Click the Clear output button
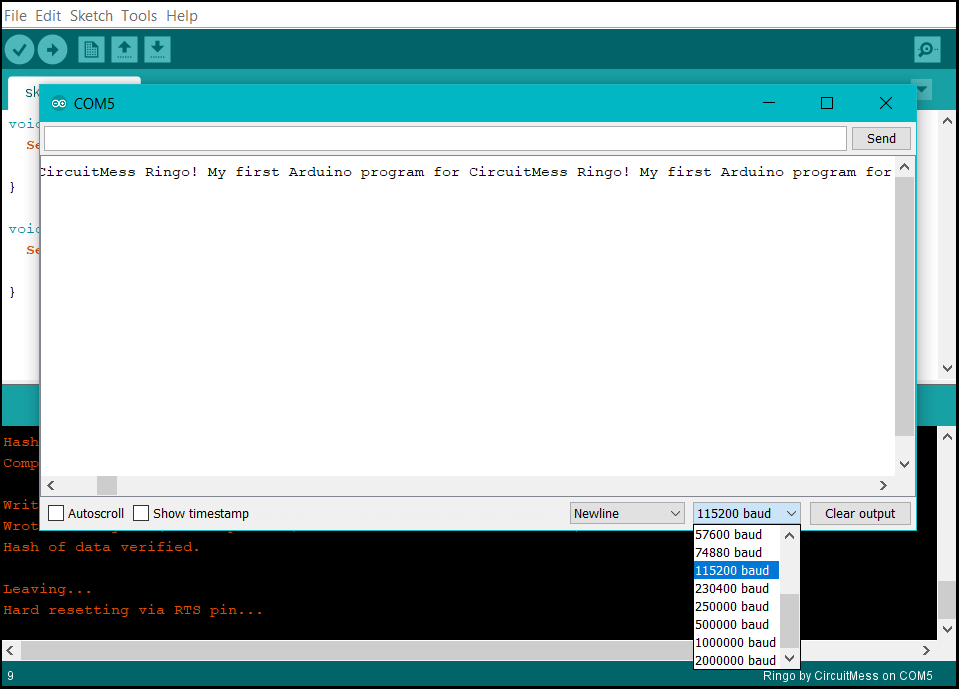Viewport: 959px width, 689px height. coord(860,513)
